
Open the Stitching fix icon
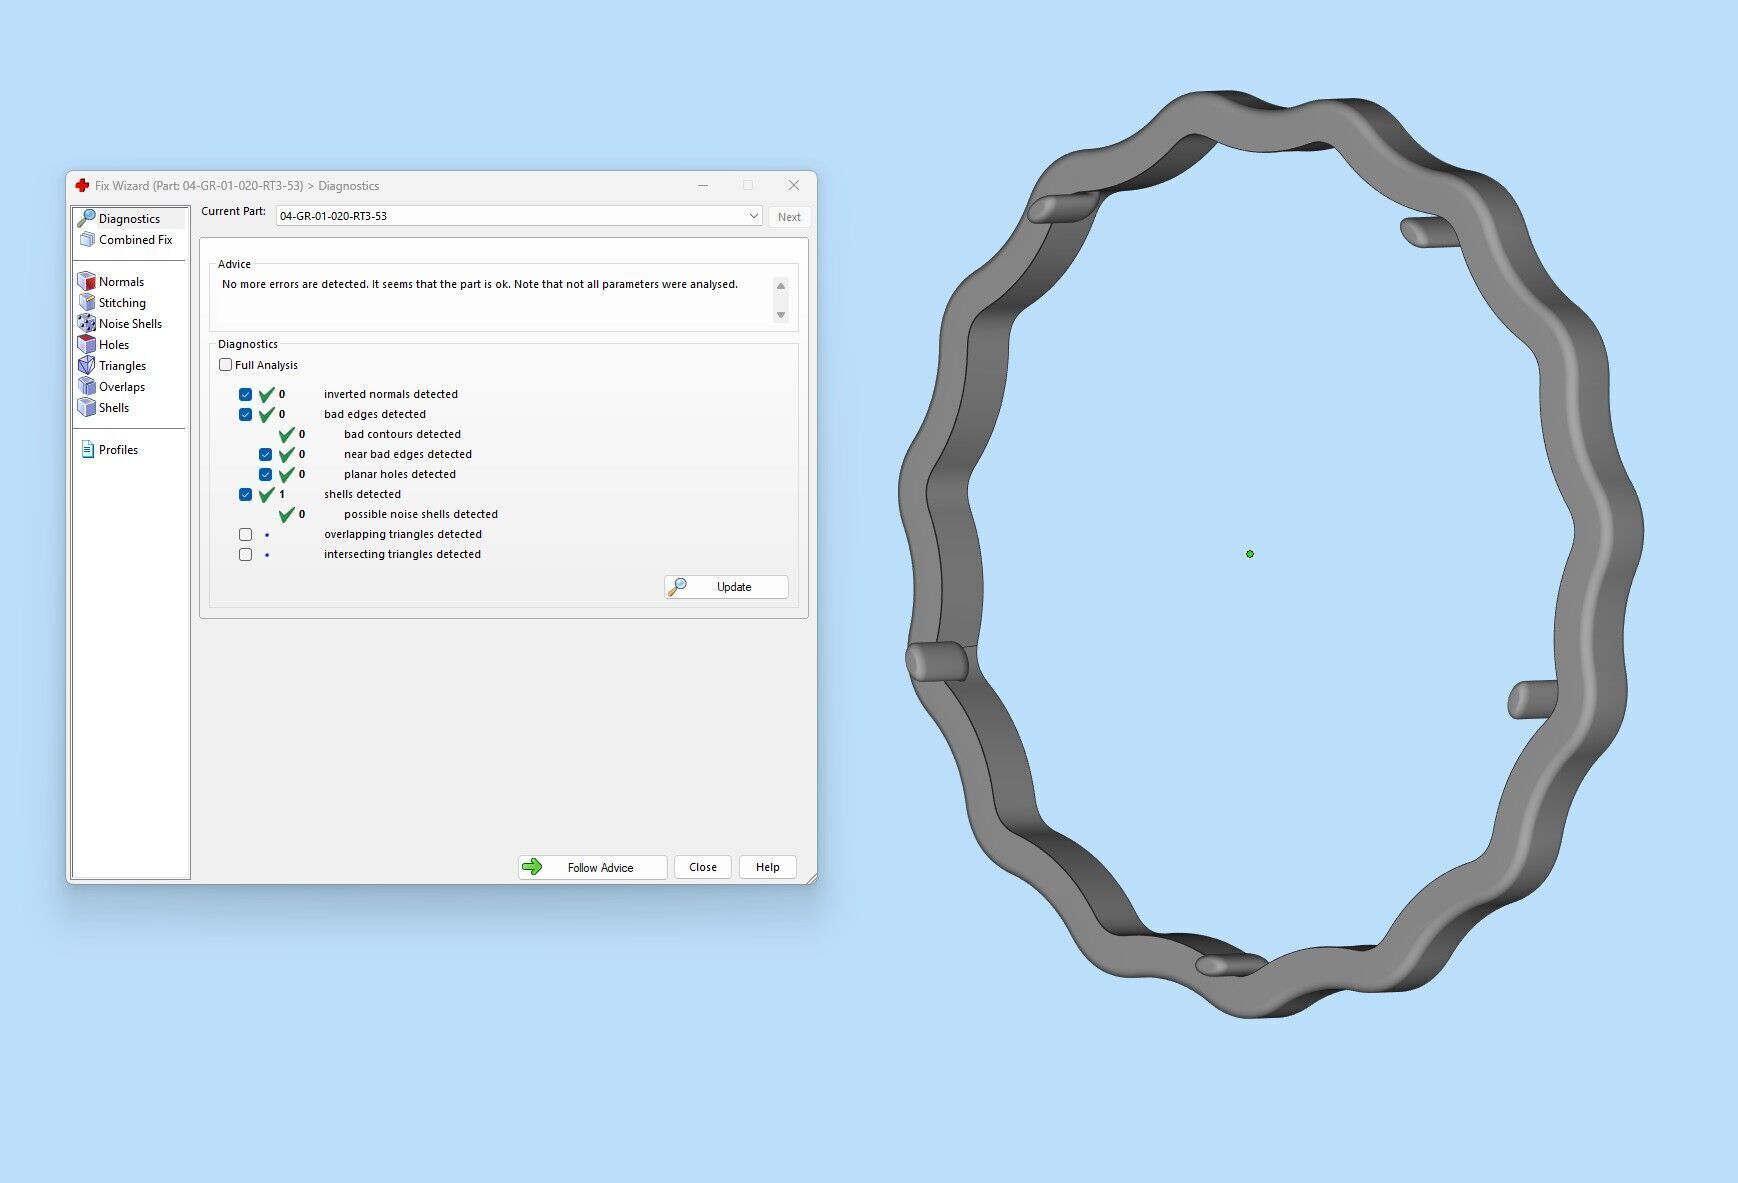point(87,303)
